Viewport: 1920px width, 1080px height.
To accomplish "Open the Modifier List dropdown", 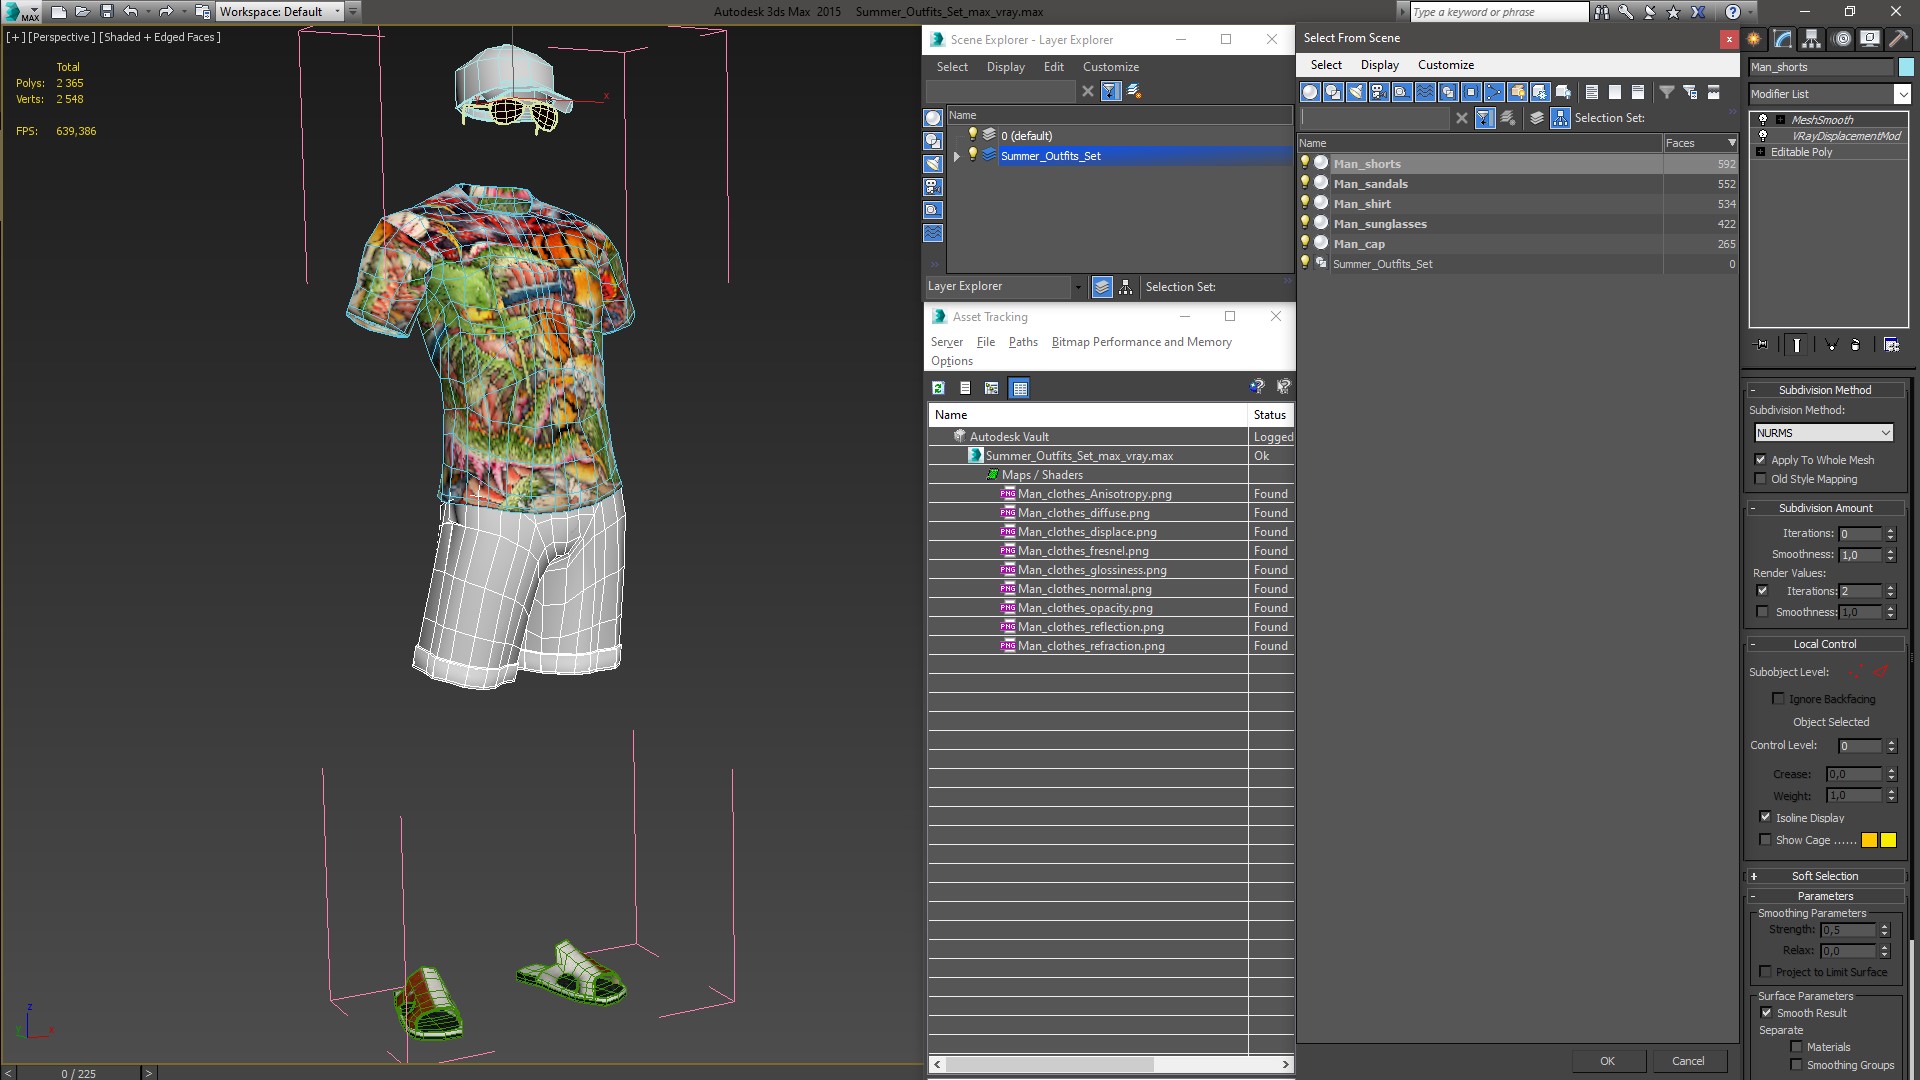I will (1901, 94).
